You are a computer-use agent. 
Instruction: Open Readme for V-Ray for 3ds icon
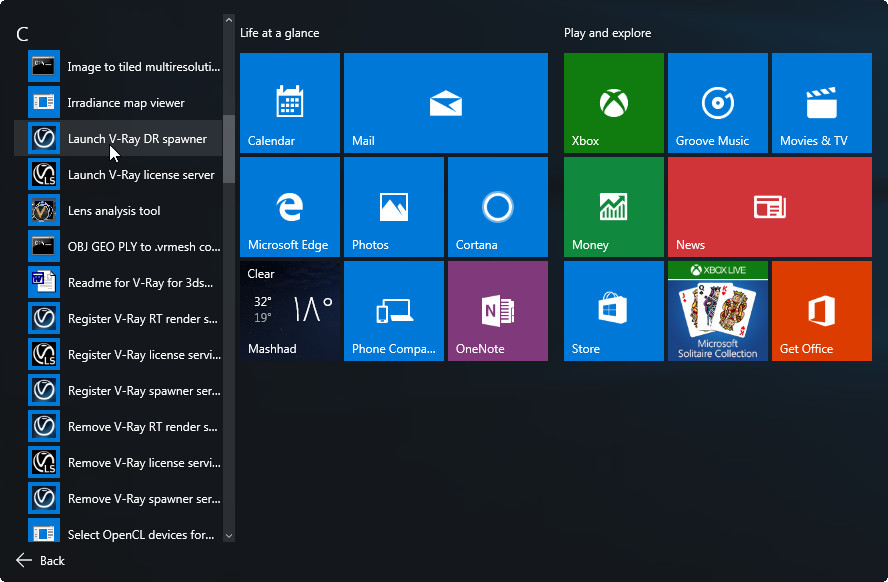[44, 283]
